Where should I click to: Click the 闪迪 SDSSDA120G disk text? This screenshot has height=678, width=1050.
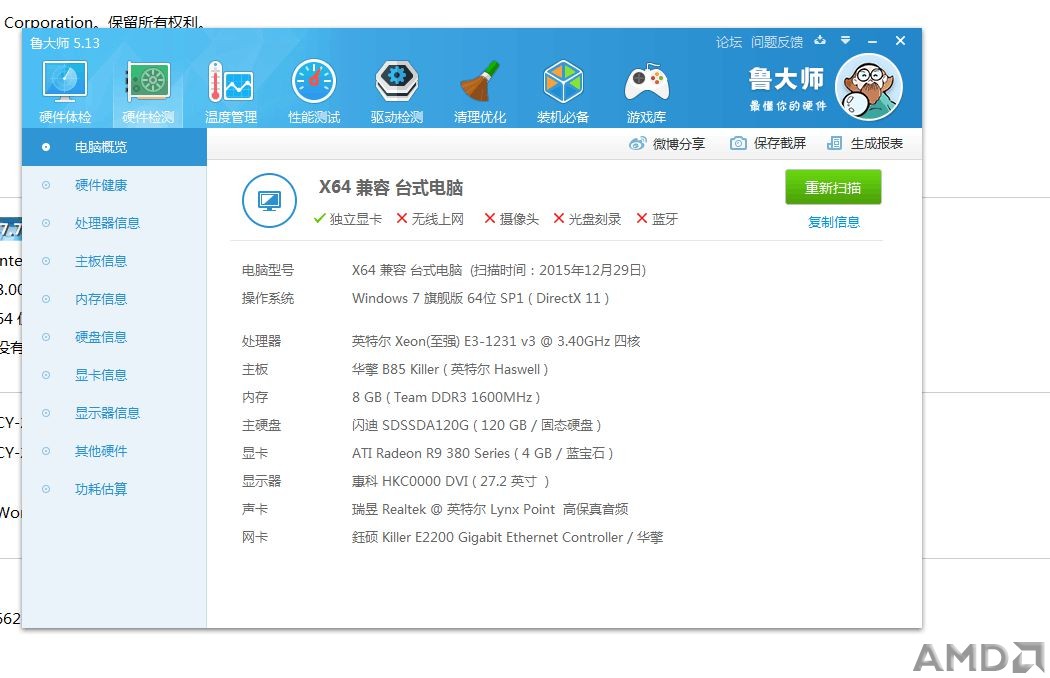pyautogui.click(x=476, y=425)
